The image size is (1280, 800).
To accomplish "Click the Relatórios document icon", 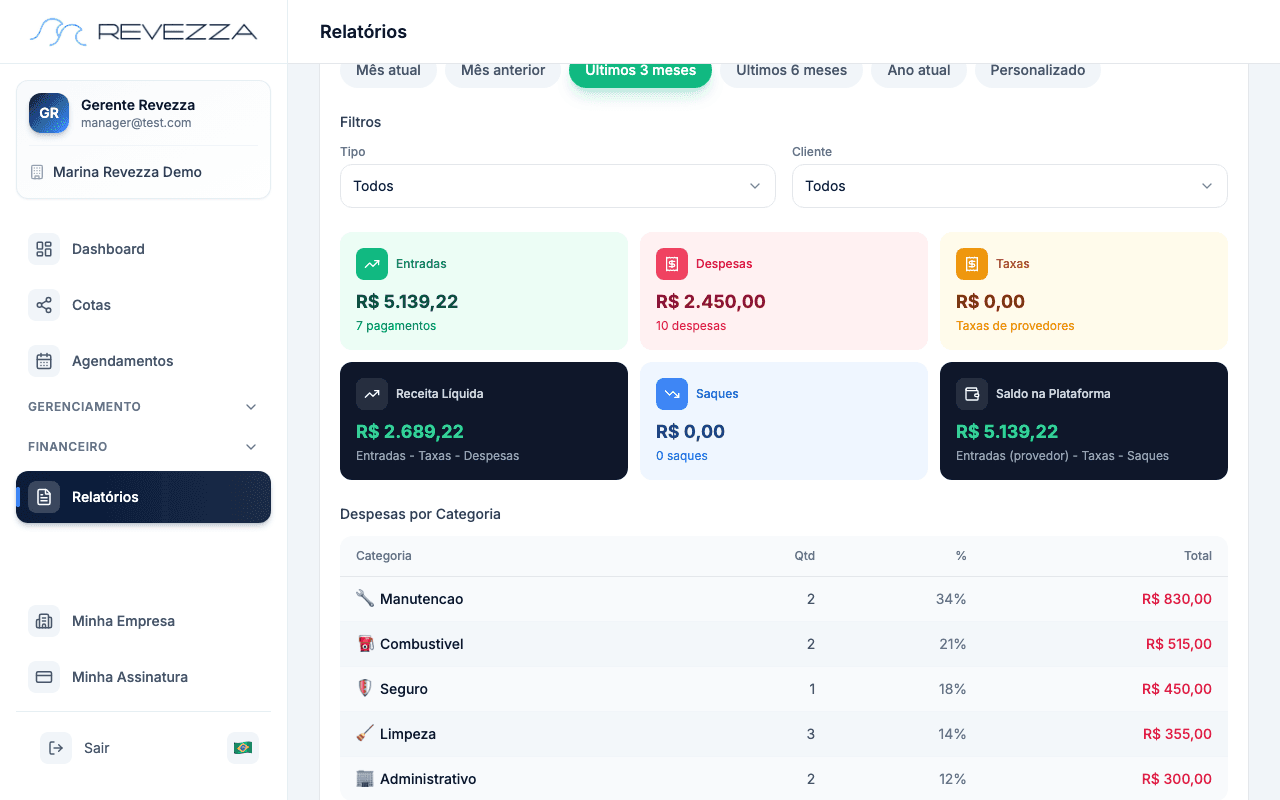I will (44, 497).
